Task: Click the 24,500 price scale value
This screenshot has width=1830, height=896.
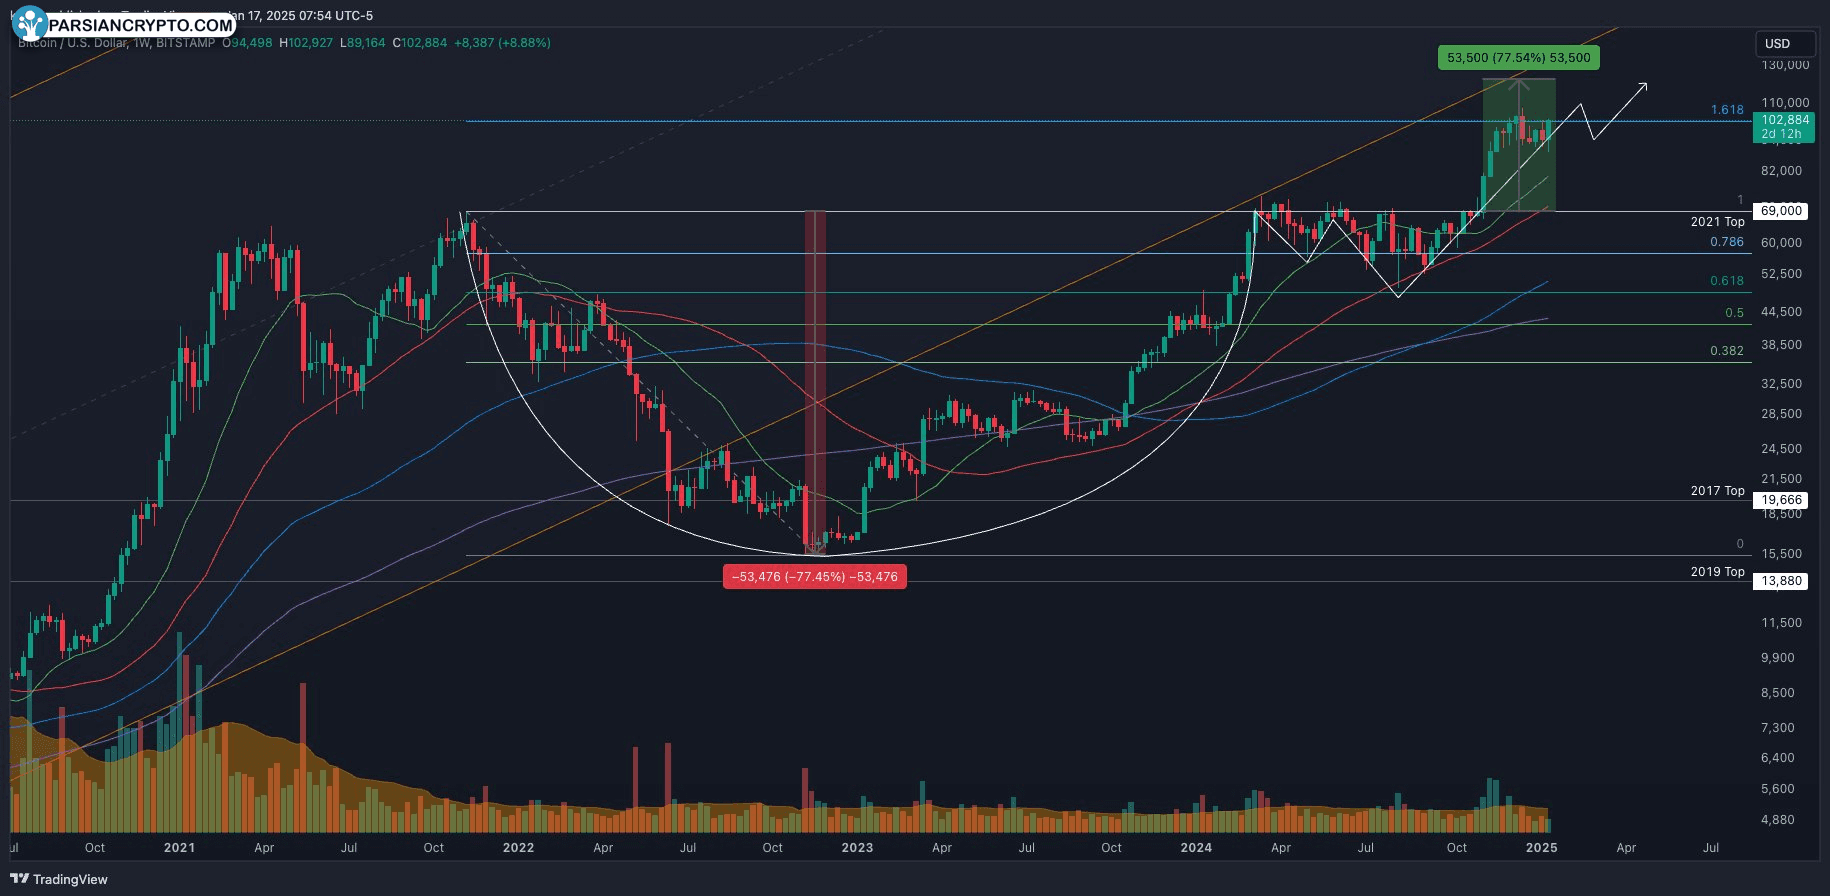Action: (x=1781, y=449)
